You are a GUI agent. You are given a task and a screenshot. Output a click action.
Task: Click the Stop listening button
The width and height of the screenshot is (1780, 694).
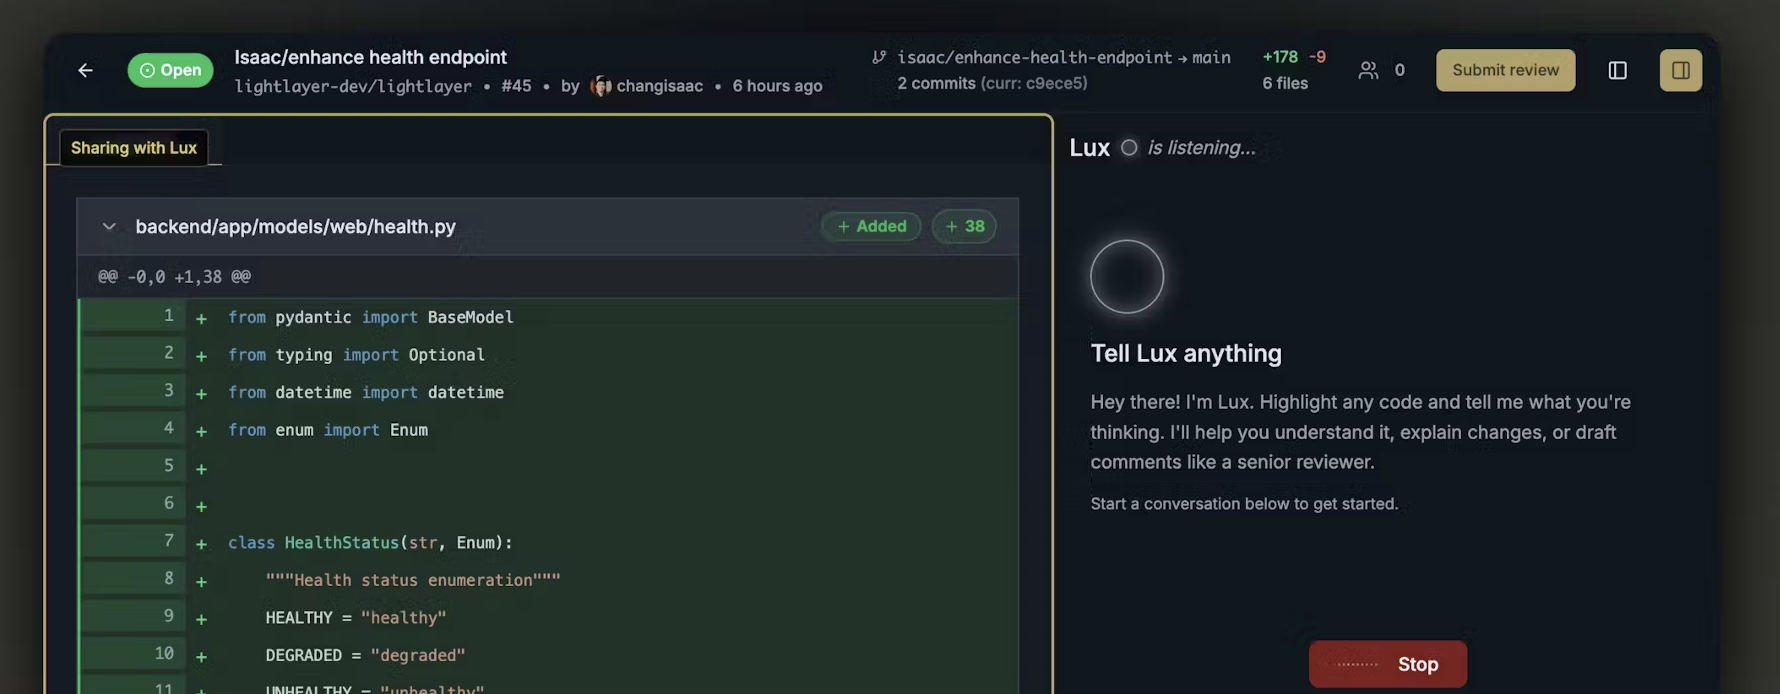(x=1387, y=664)
